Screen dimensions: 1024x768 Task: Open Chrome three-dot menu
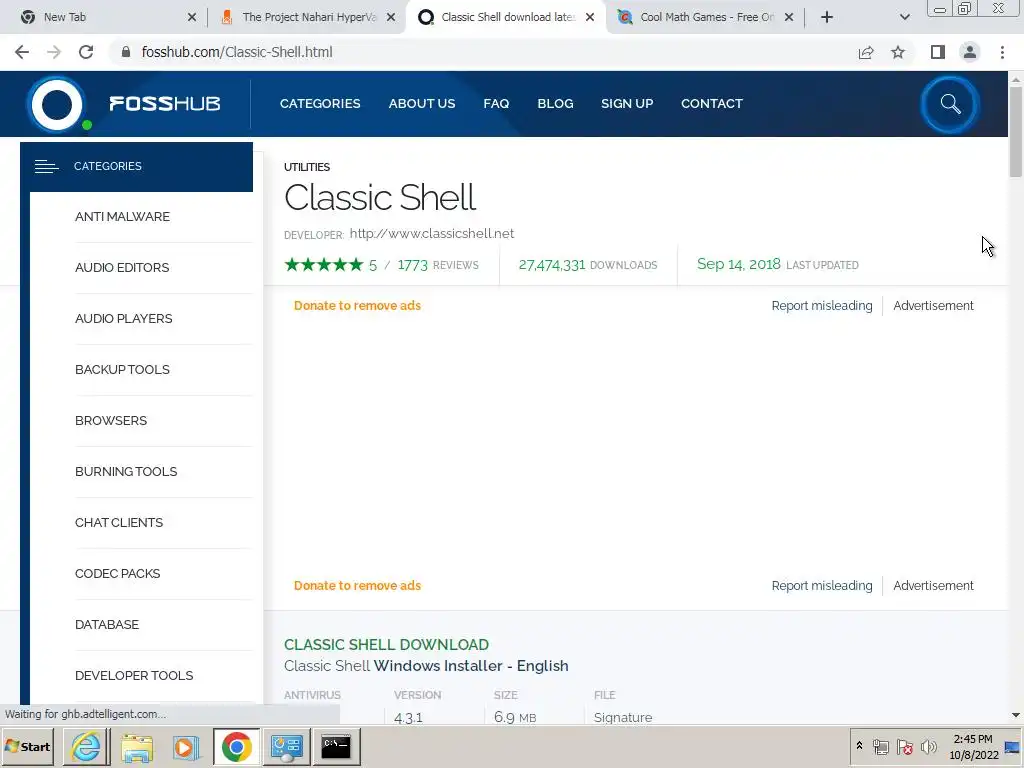tap(1002, 52)
